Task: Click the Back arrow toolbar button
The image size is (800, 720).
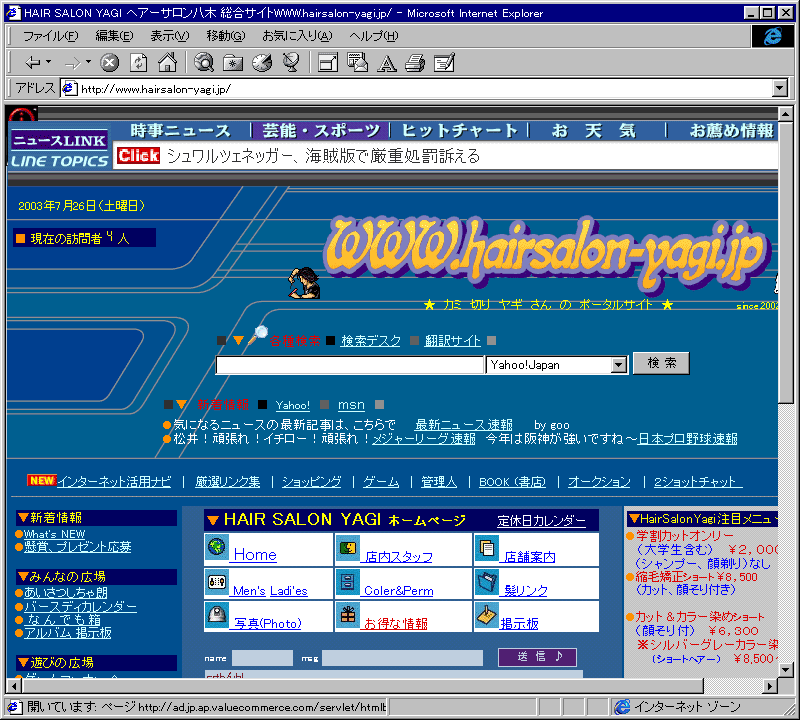Action: pyautogui.click(x=32, y=63)
